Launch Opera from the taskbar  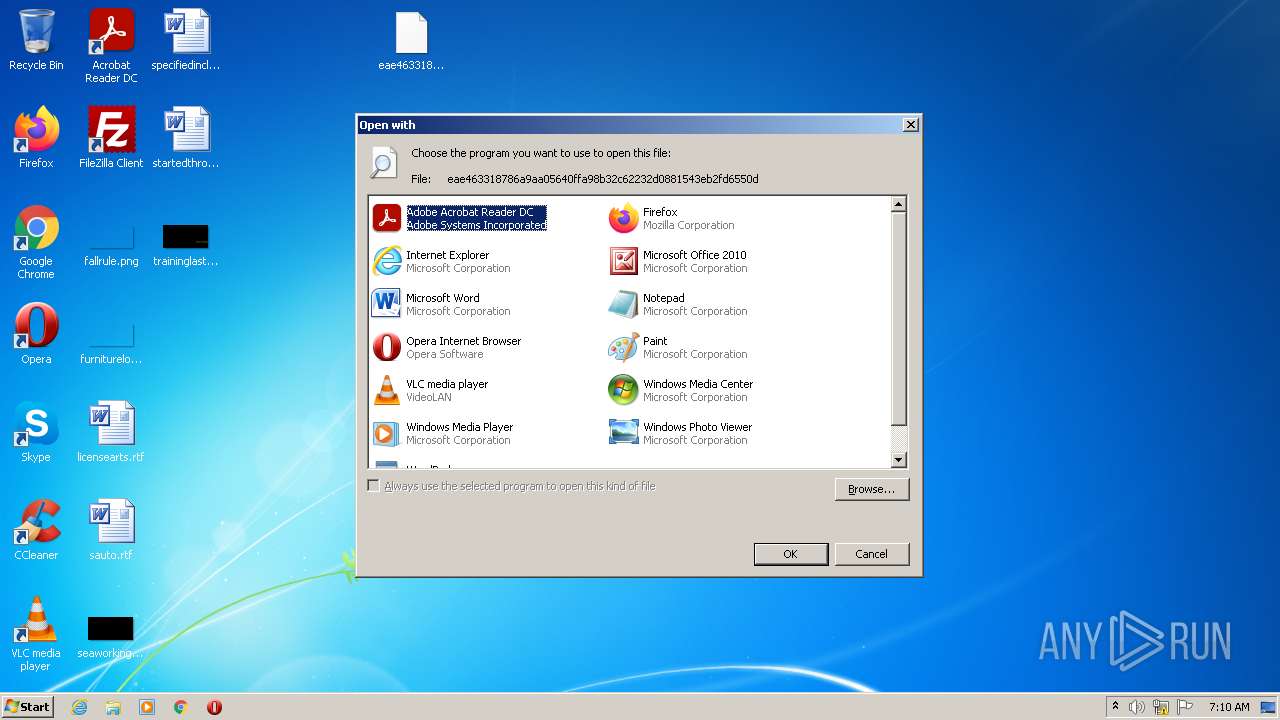click(214, 707)
